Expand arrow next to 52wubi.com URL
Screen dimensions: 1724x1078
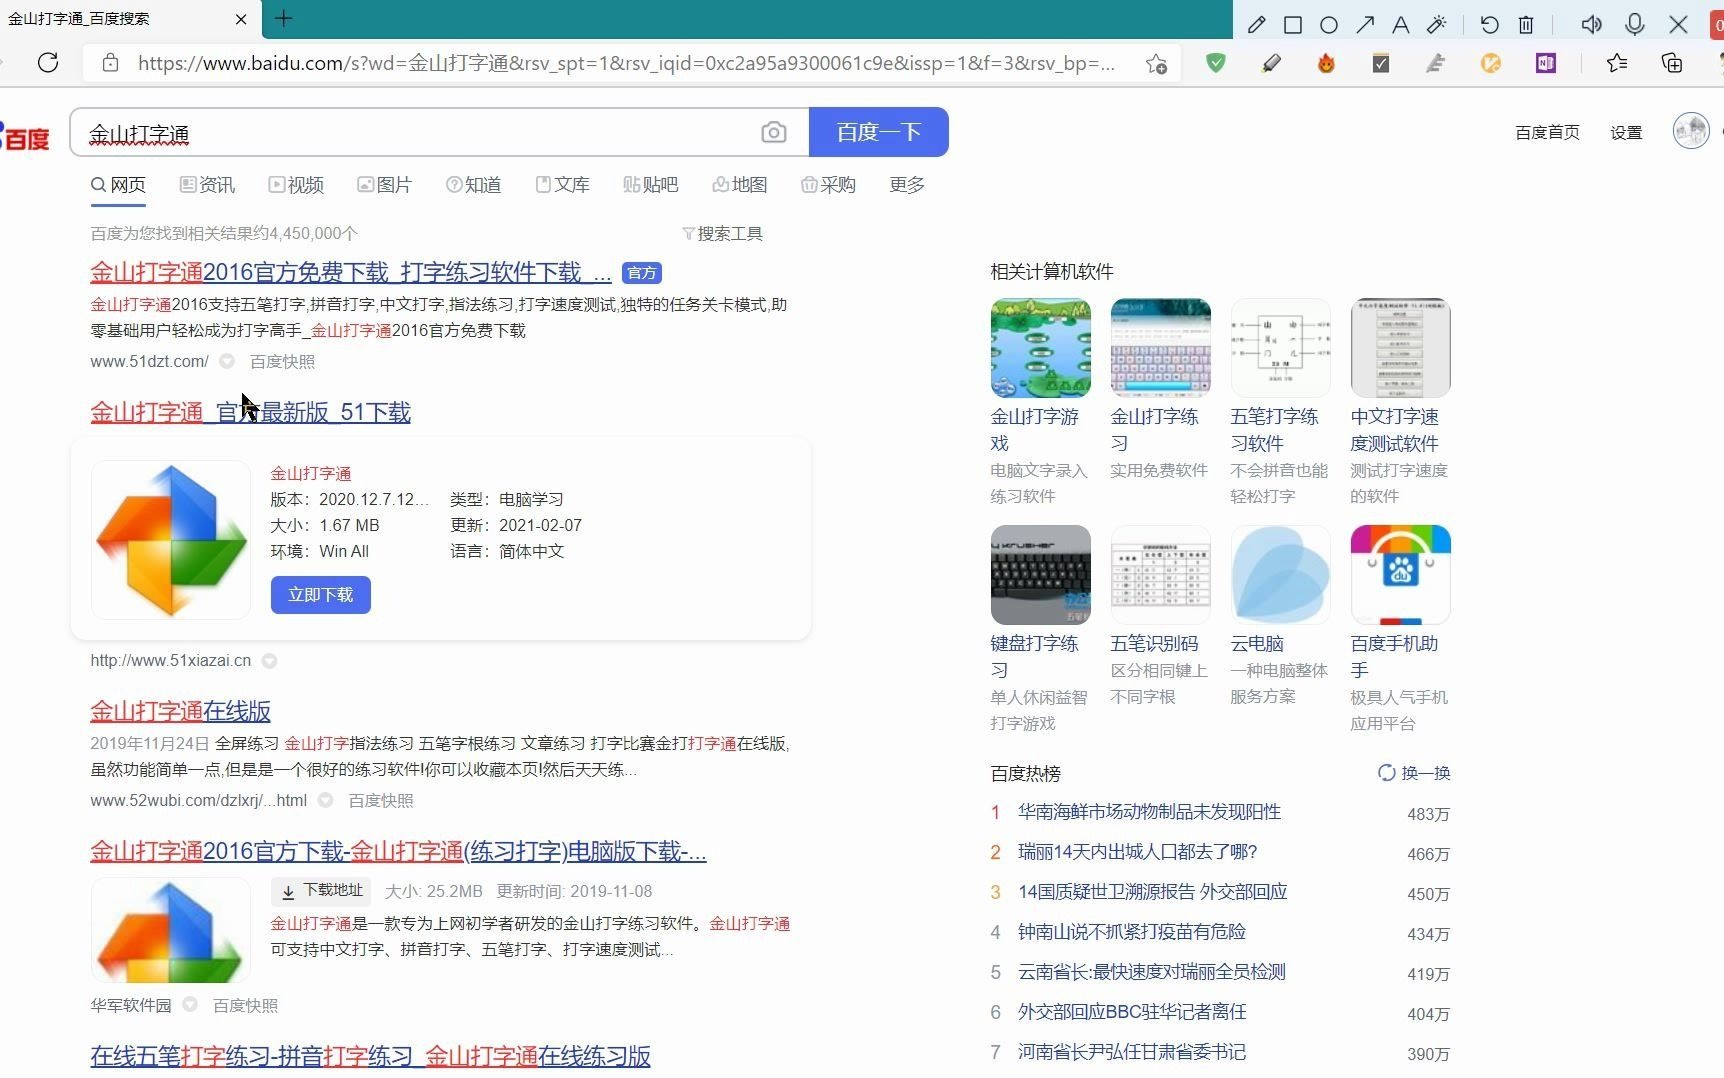325,800
